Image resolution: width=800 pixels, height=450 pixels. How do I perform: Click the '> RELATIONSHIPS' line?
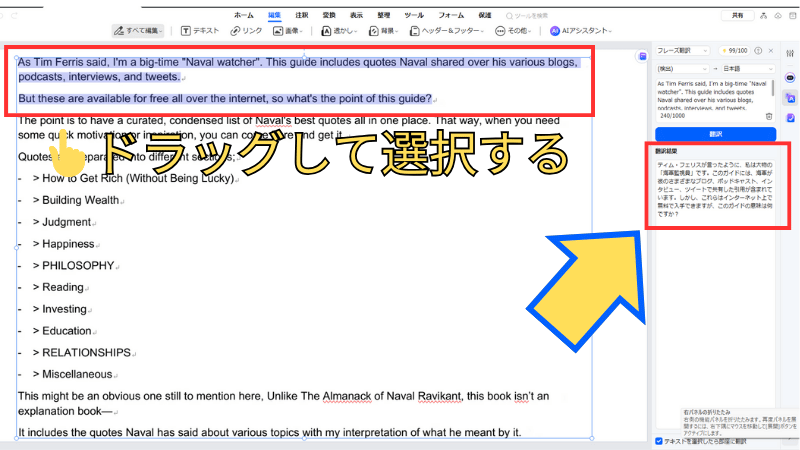pos(82,353)
